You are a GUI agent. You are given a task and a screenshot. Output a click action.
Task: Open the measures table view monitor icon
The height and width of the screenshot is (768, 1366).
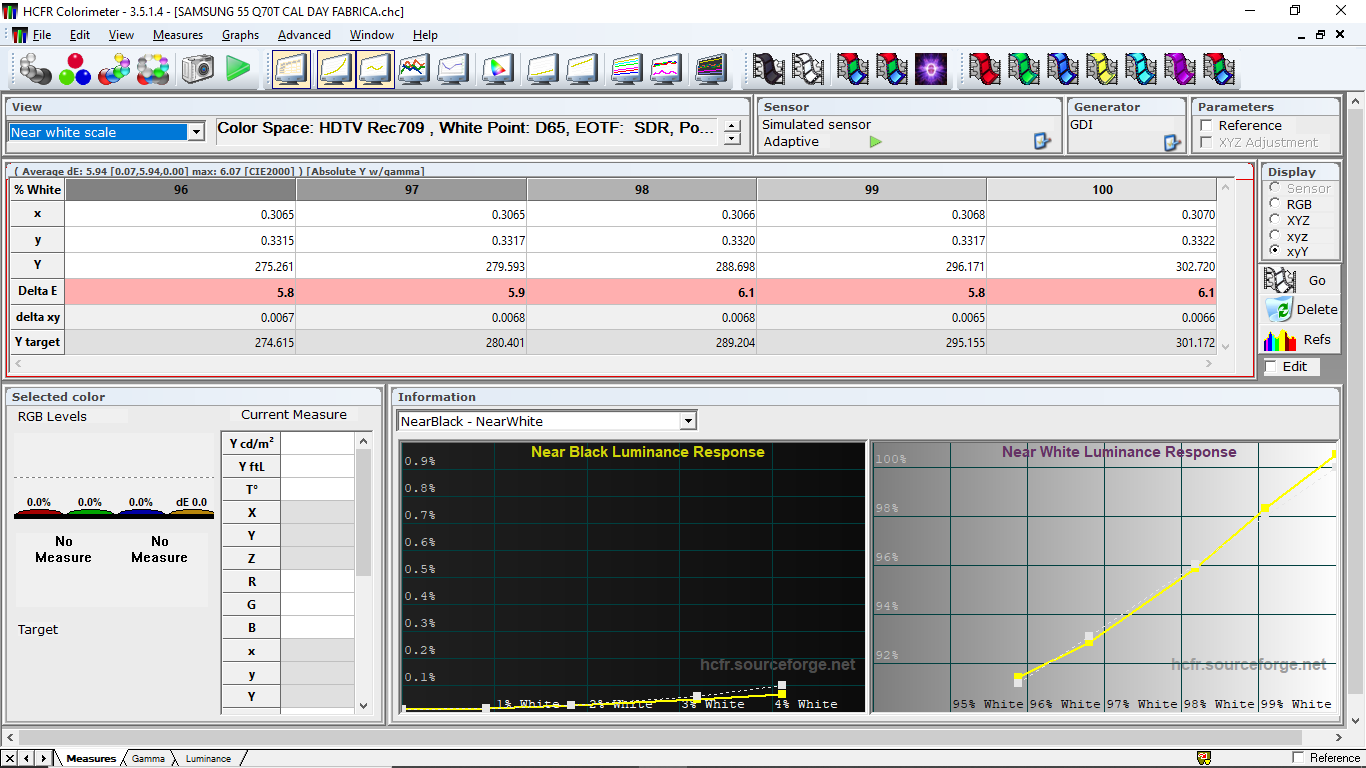(x=292, y=69)
